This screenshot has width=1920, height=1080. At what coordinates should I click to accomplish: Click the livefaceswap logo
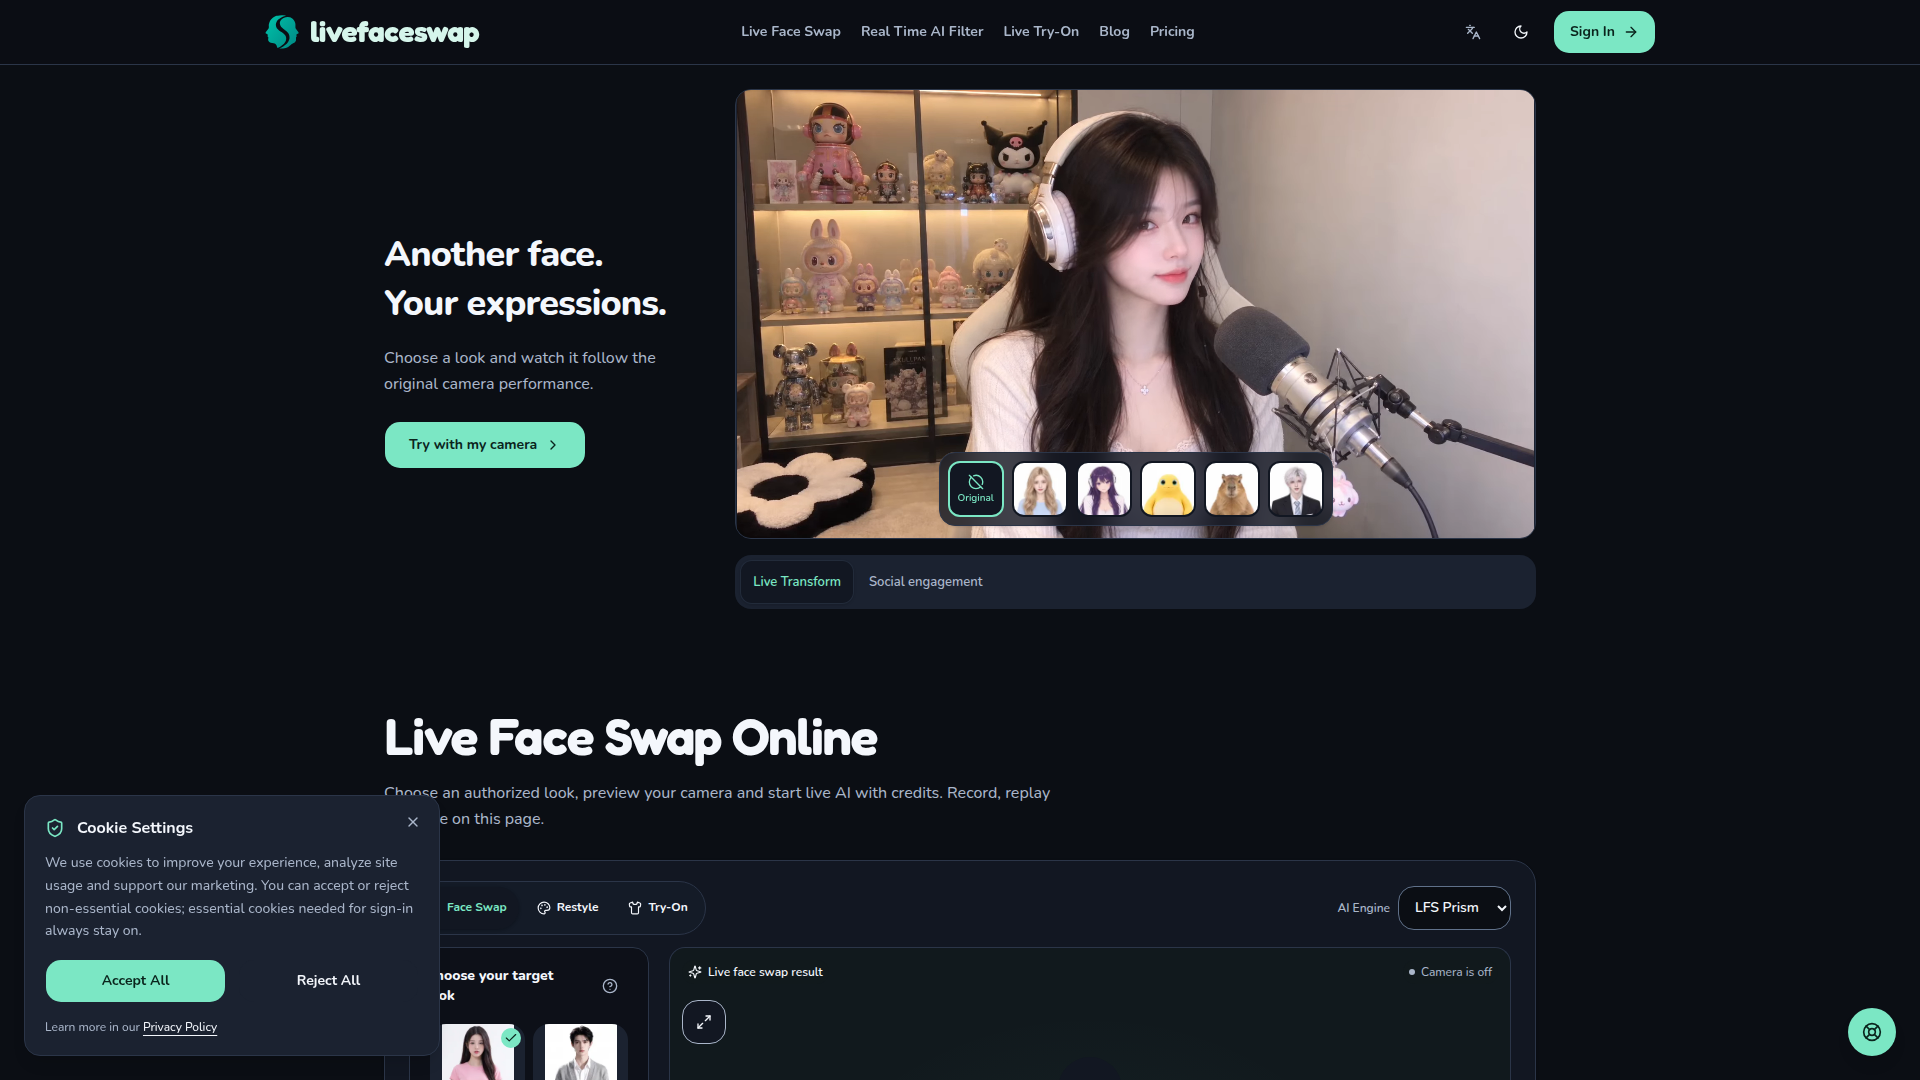[x=372, y=32]
